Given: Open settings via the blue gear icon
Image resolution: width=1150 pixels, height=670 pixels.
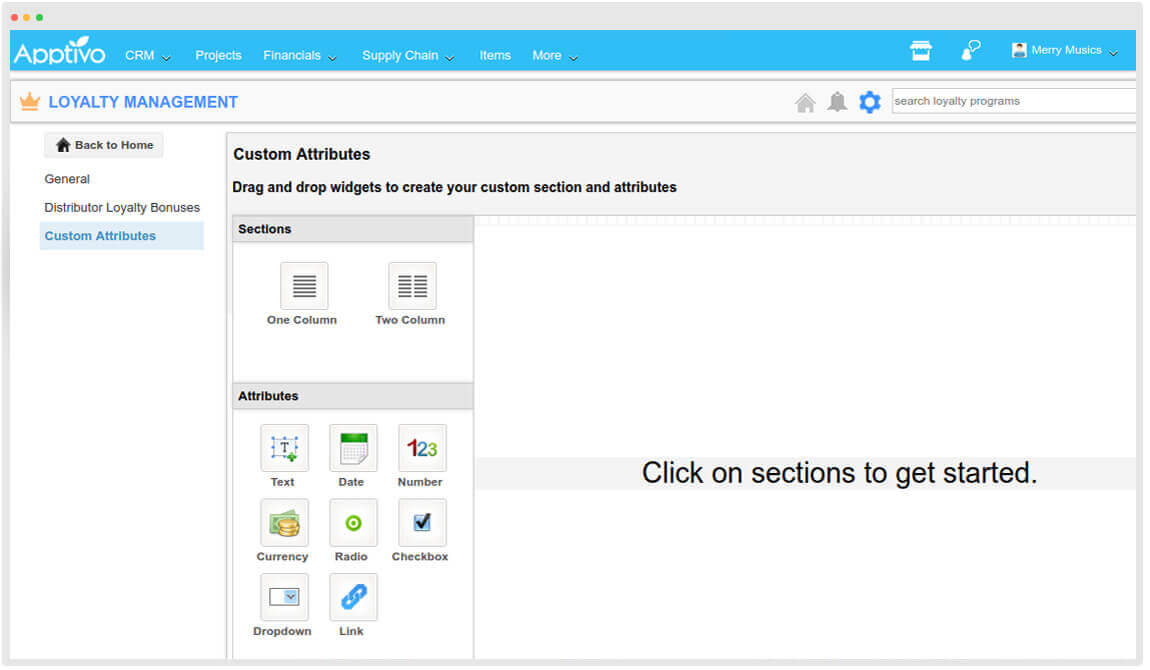Looking at the screenshot, I should [870, 102].
